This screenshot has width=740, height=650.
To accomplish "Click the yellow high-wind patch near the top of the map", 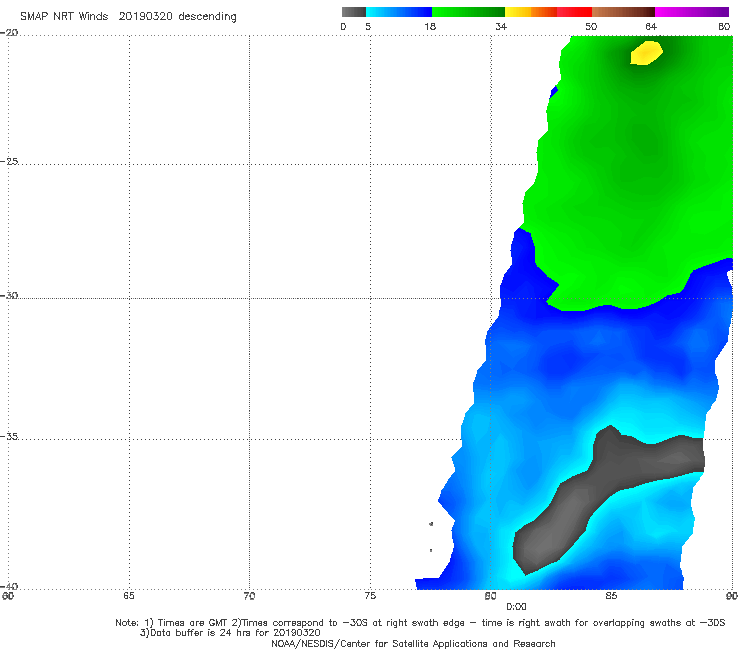I will 646,53.
